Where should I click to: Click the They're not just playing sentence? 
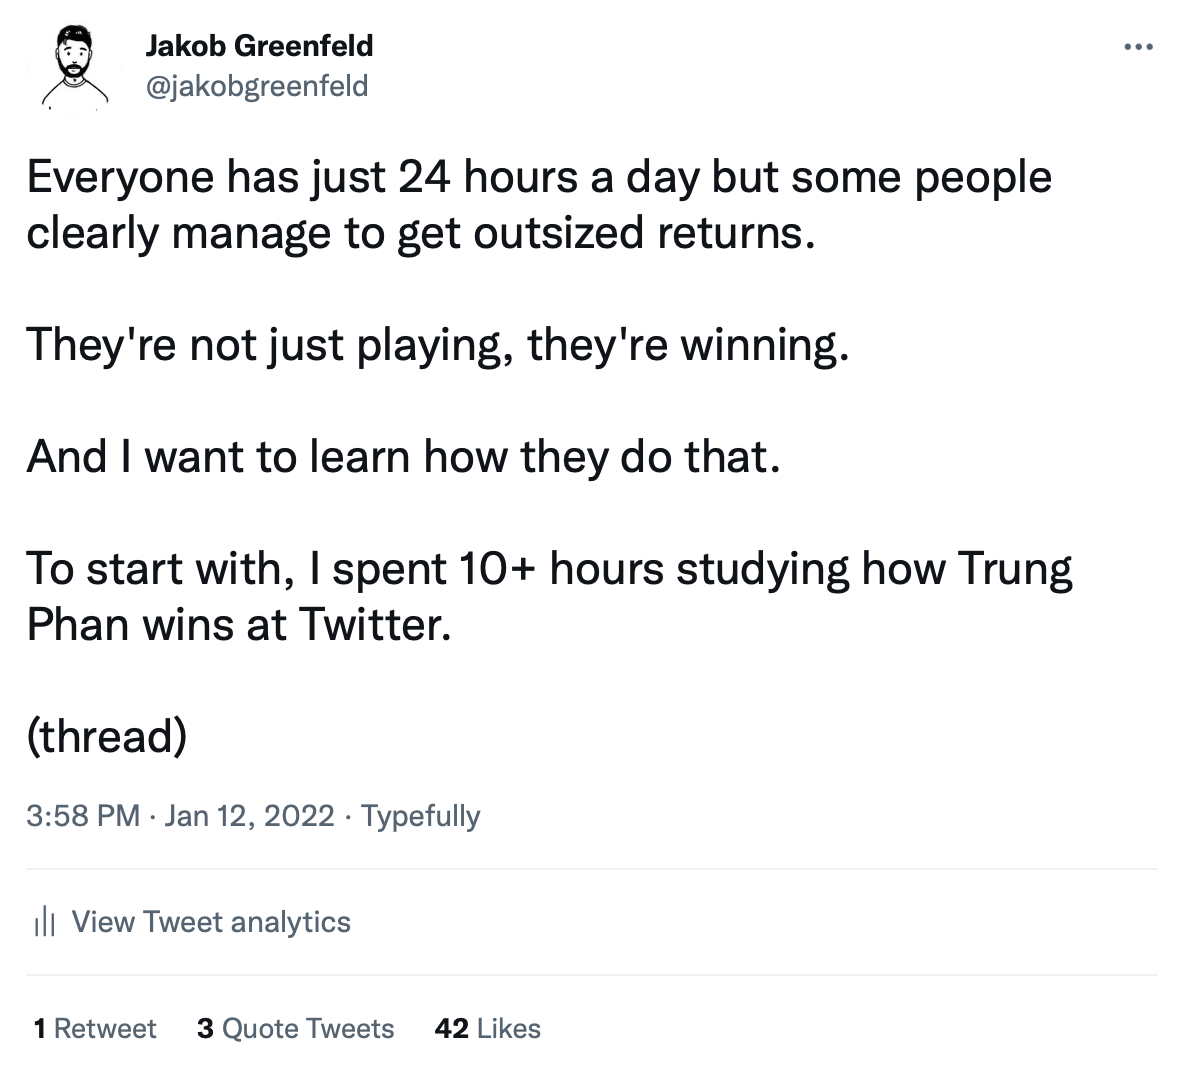(438, 345)
